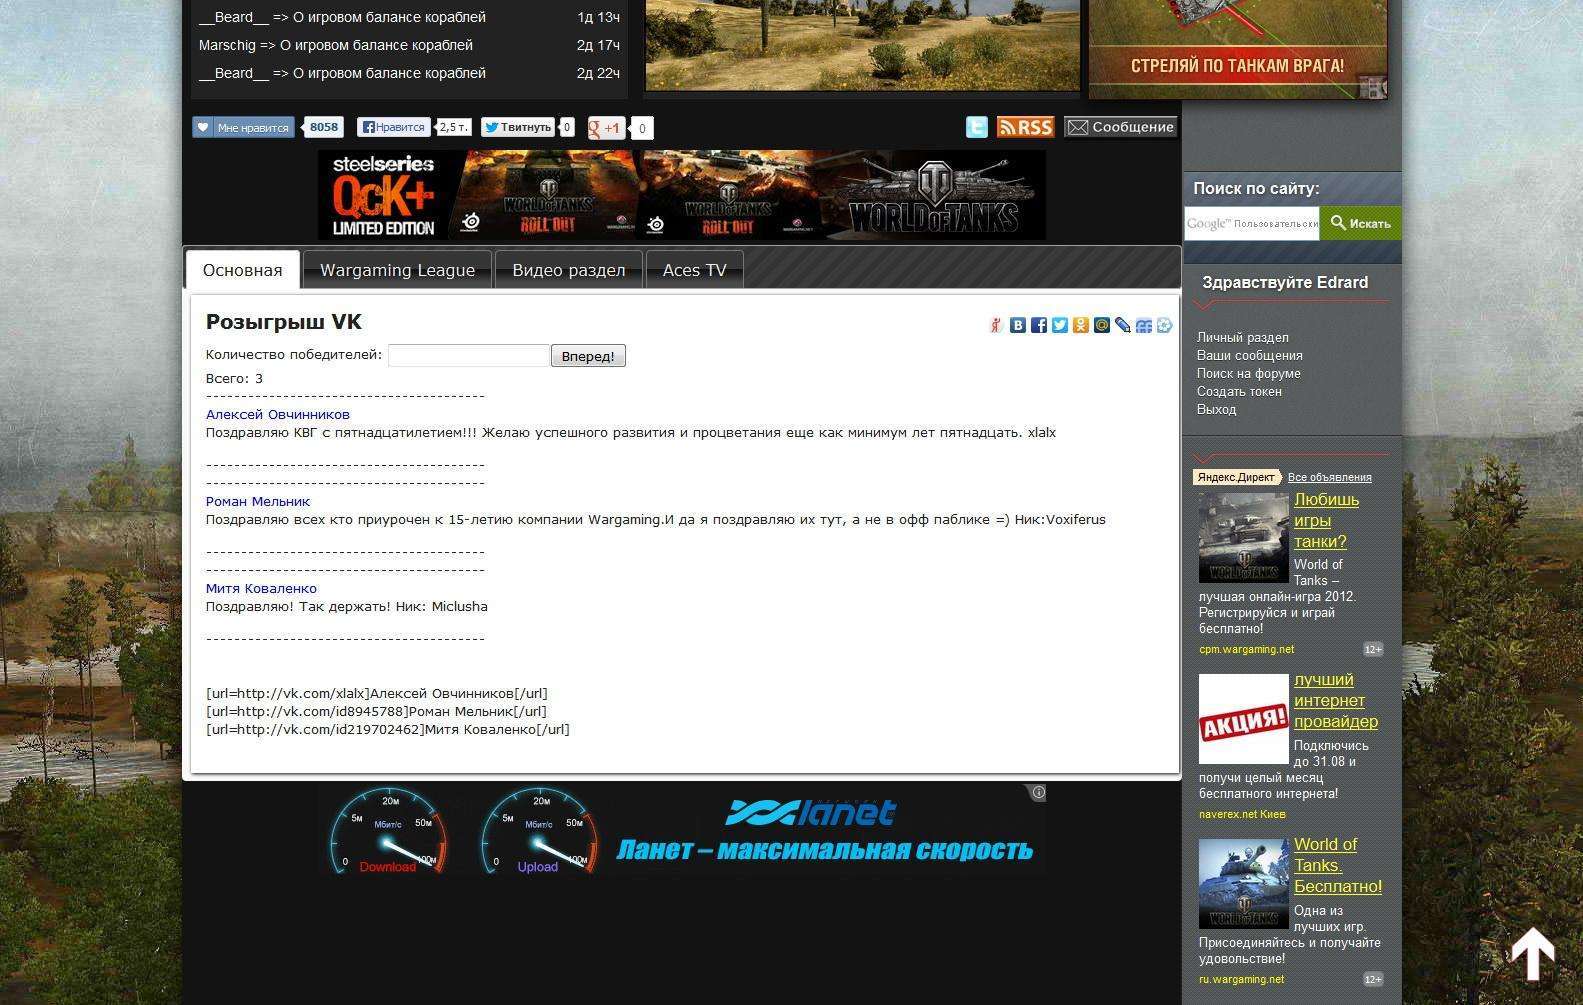Share the page via Twitter bird icon
1583x1005 pixels.
click(x=1060, y=325)
